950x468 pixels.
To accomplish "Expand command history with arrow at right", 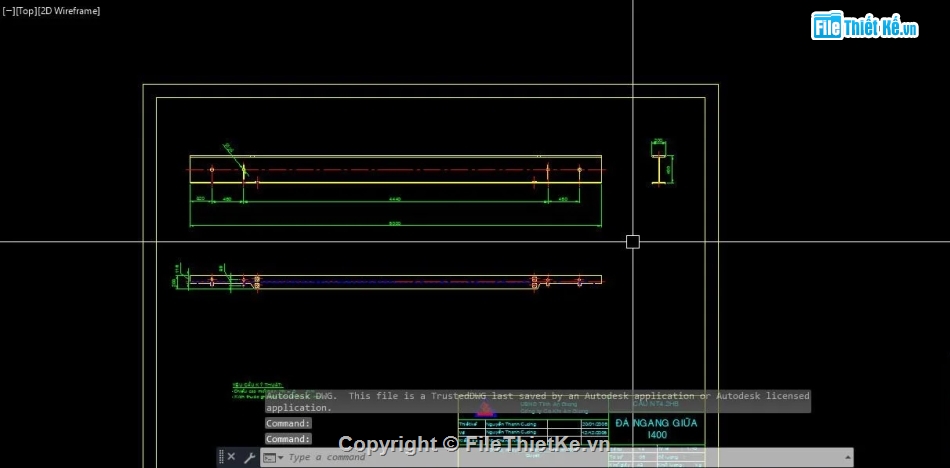I will 848,457.
